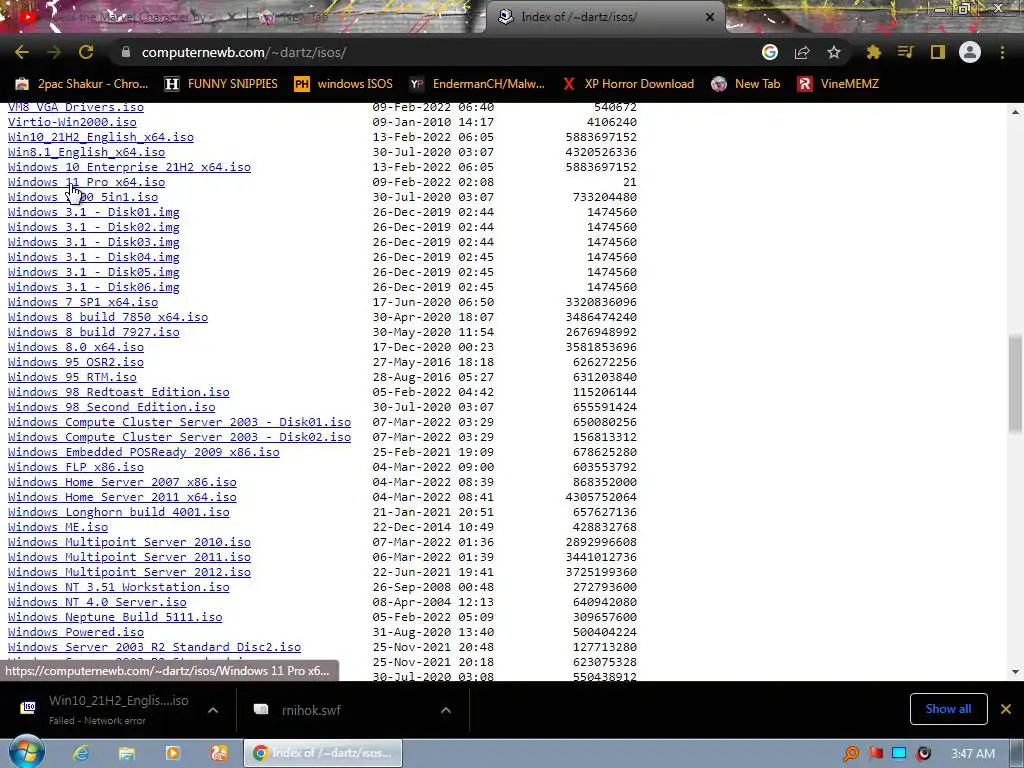The height and width of the screenshot is (768, 1024).
Task: Close the Index of /~dartz/isos/ tab
Action: pyautogui.click(x=710, y=17)
